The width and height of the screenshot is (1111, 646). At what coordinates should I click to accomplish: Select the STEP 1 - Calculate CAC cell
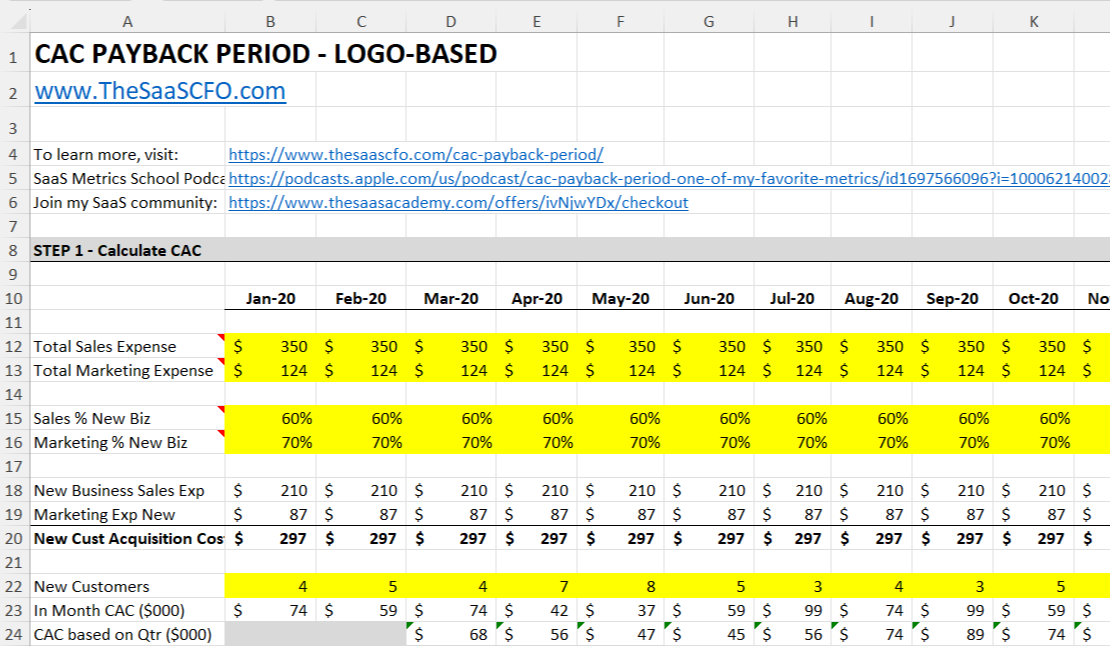pos(117,250)
